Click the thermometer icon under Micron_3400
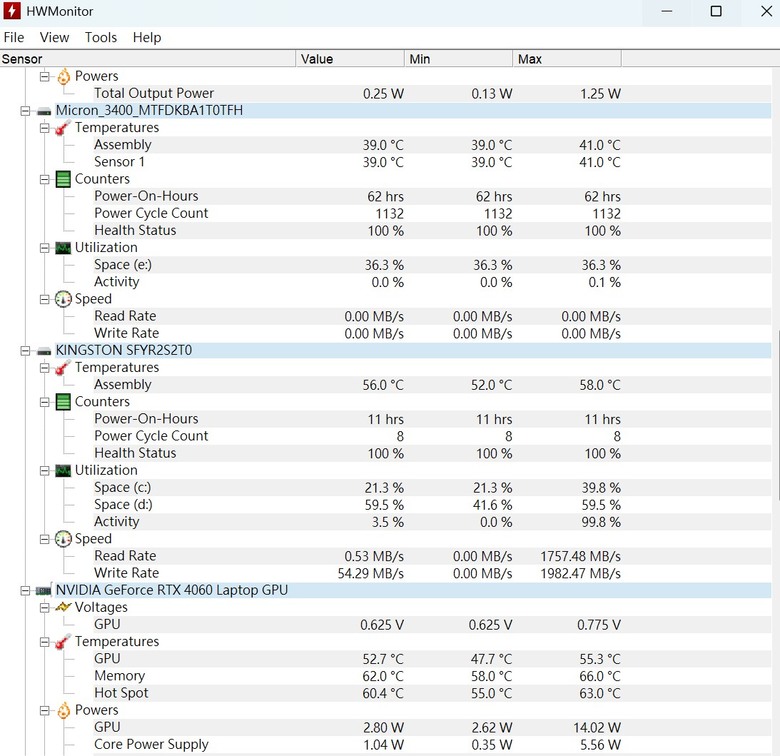 63,128
